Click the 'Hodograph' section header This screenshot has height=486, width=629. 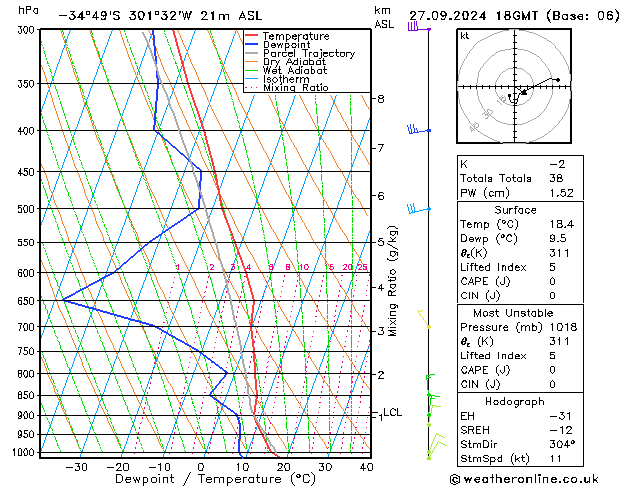click(x=515, y=401)
